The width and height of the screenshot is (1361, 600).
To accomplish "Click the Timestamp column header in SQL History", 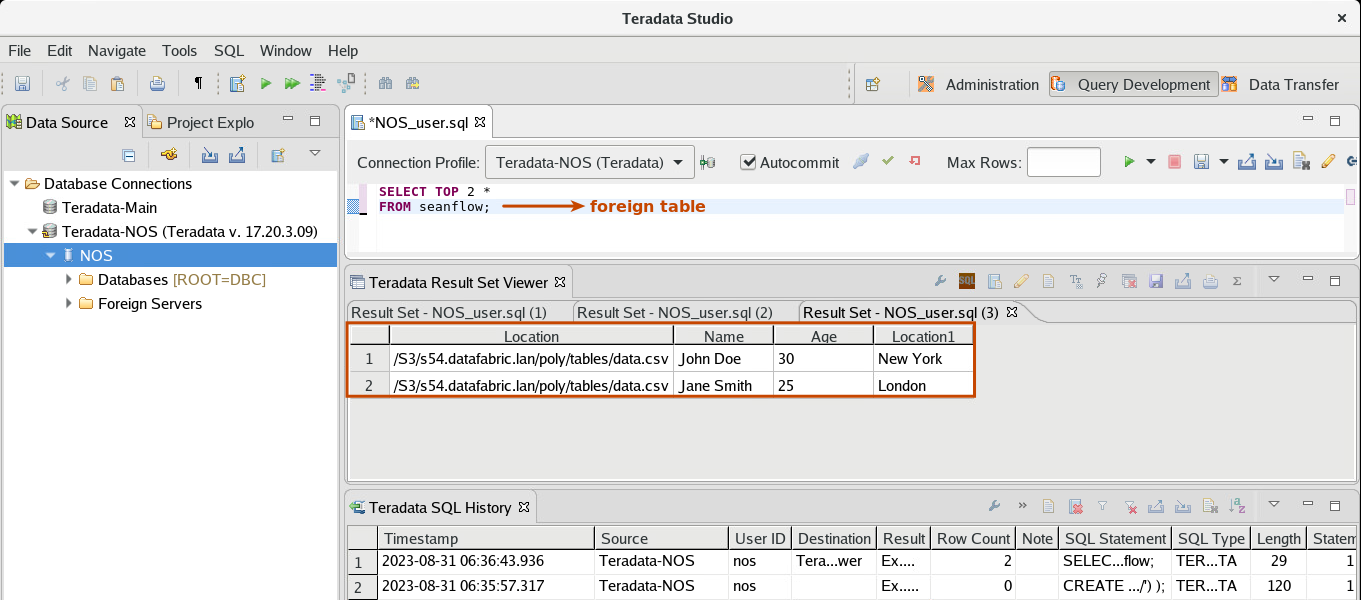I will pos(486,538).
